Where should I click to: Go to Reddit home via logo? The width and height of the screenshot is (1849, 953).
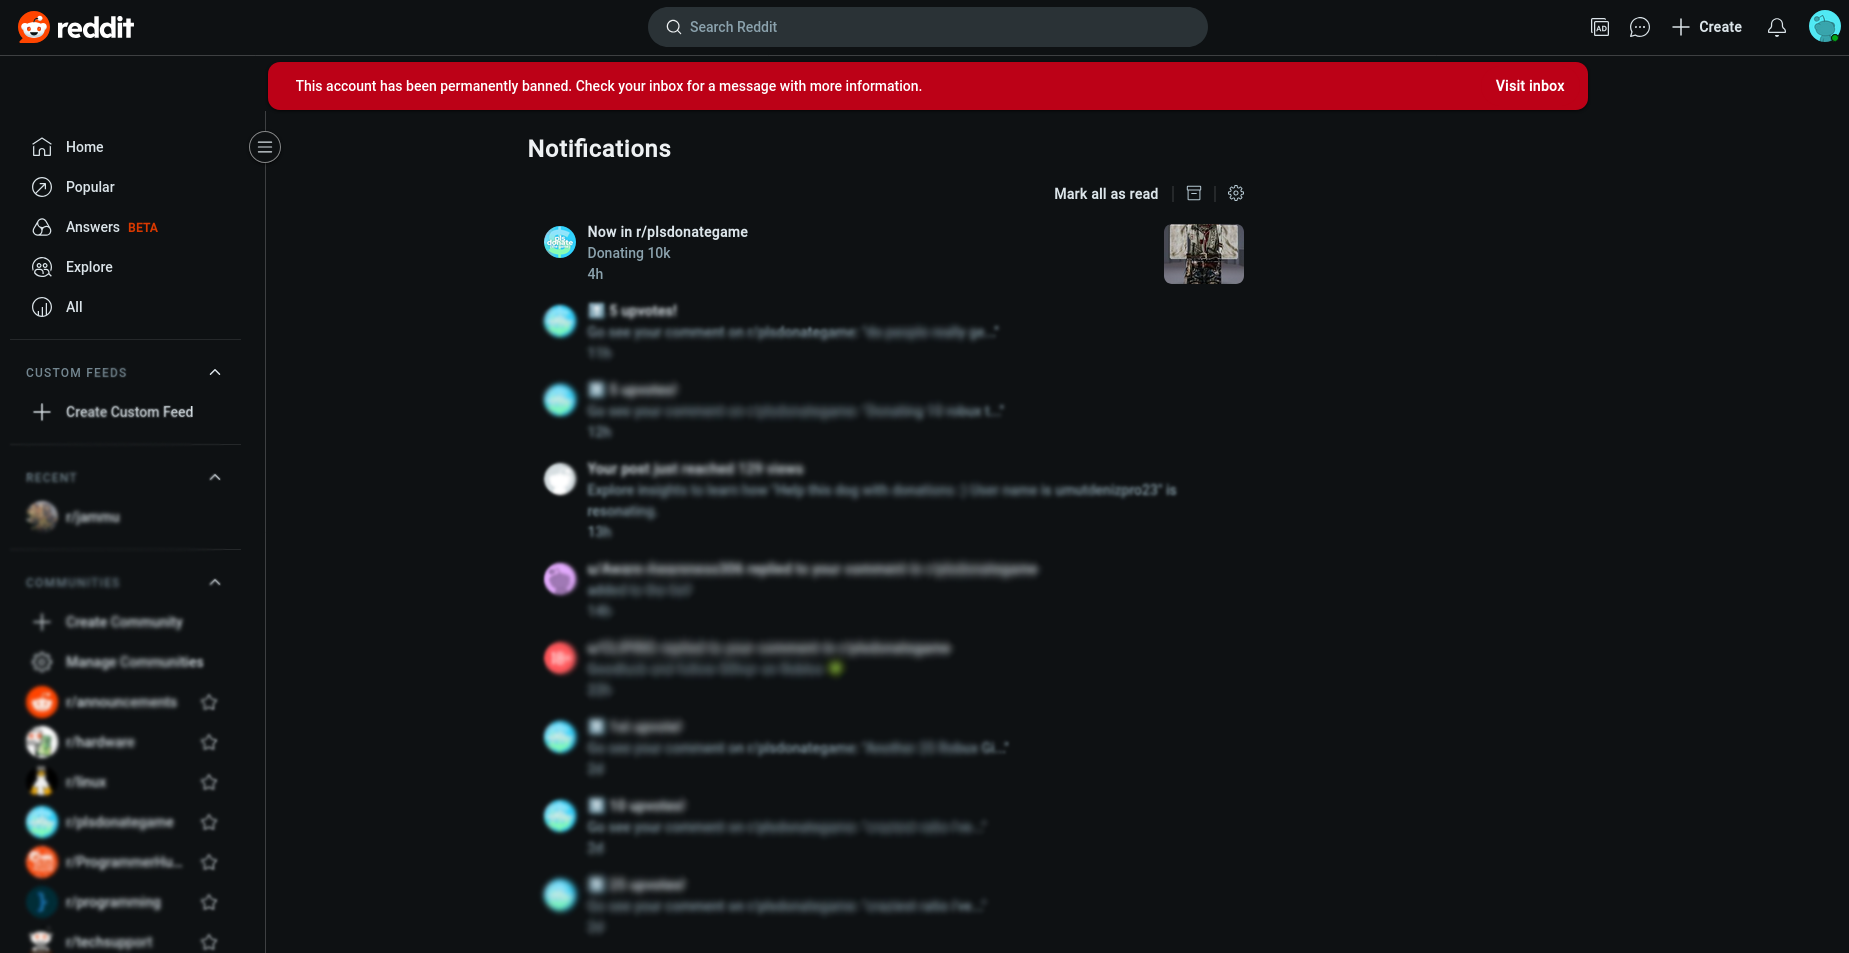[76, 27]
